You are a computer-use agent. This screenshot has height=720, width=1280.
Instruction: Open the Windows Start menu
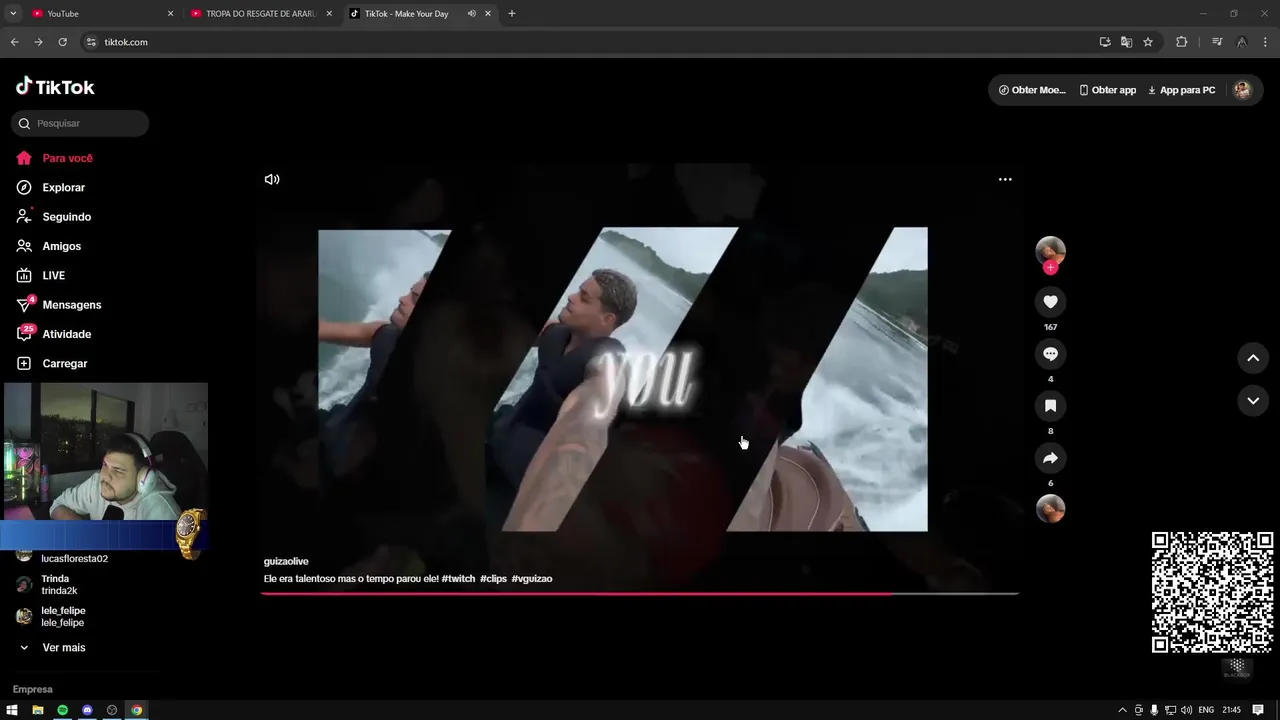(x=12, y=710)
